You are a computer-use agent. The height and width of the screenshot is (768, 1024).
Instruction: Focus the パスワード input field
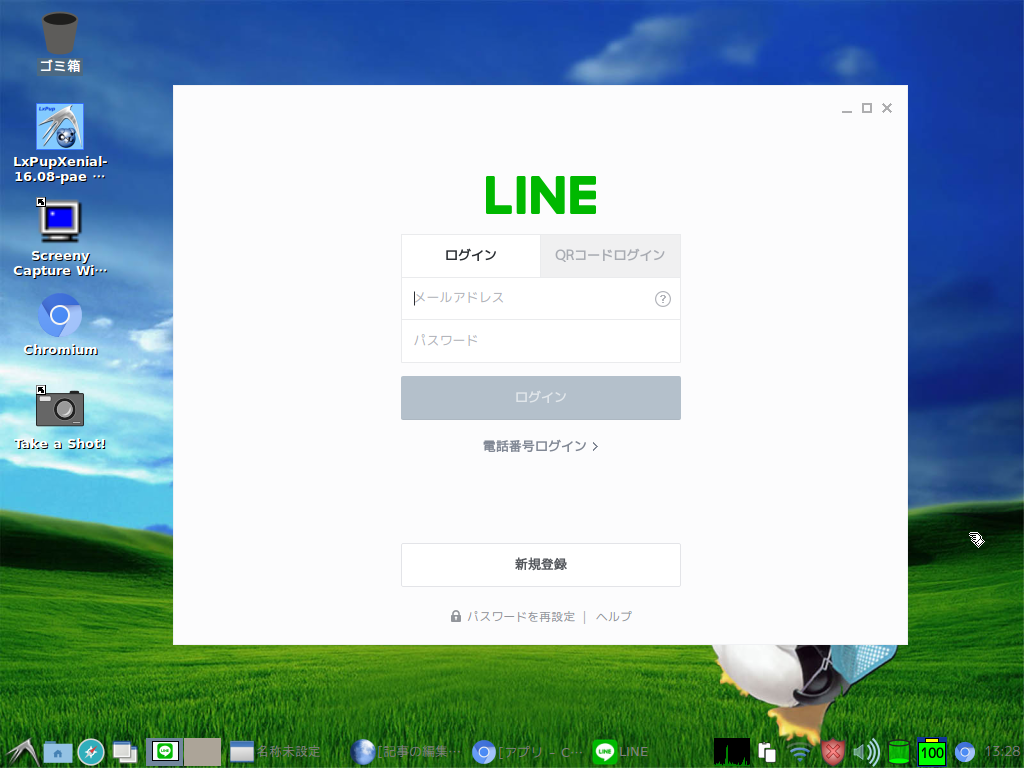pyautogui.click(x=541, y=341)
